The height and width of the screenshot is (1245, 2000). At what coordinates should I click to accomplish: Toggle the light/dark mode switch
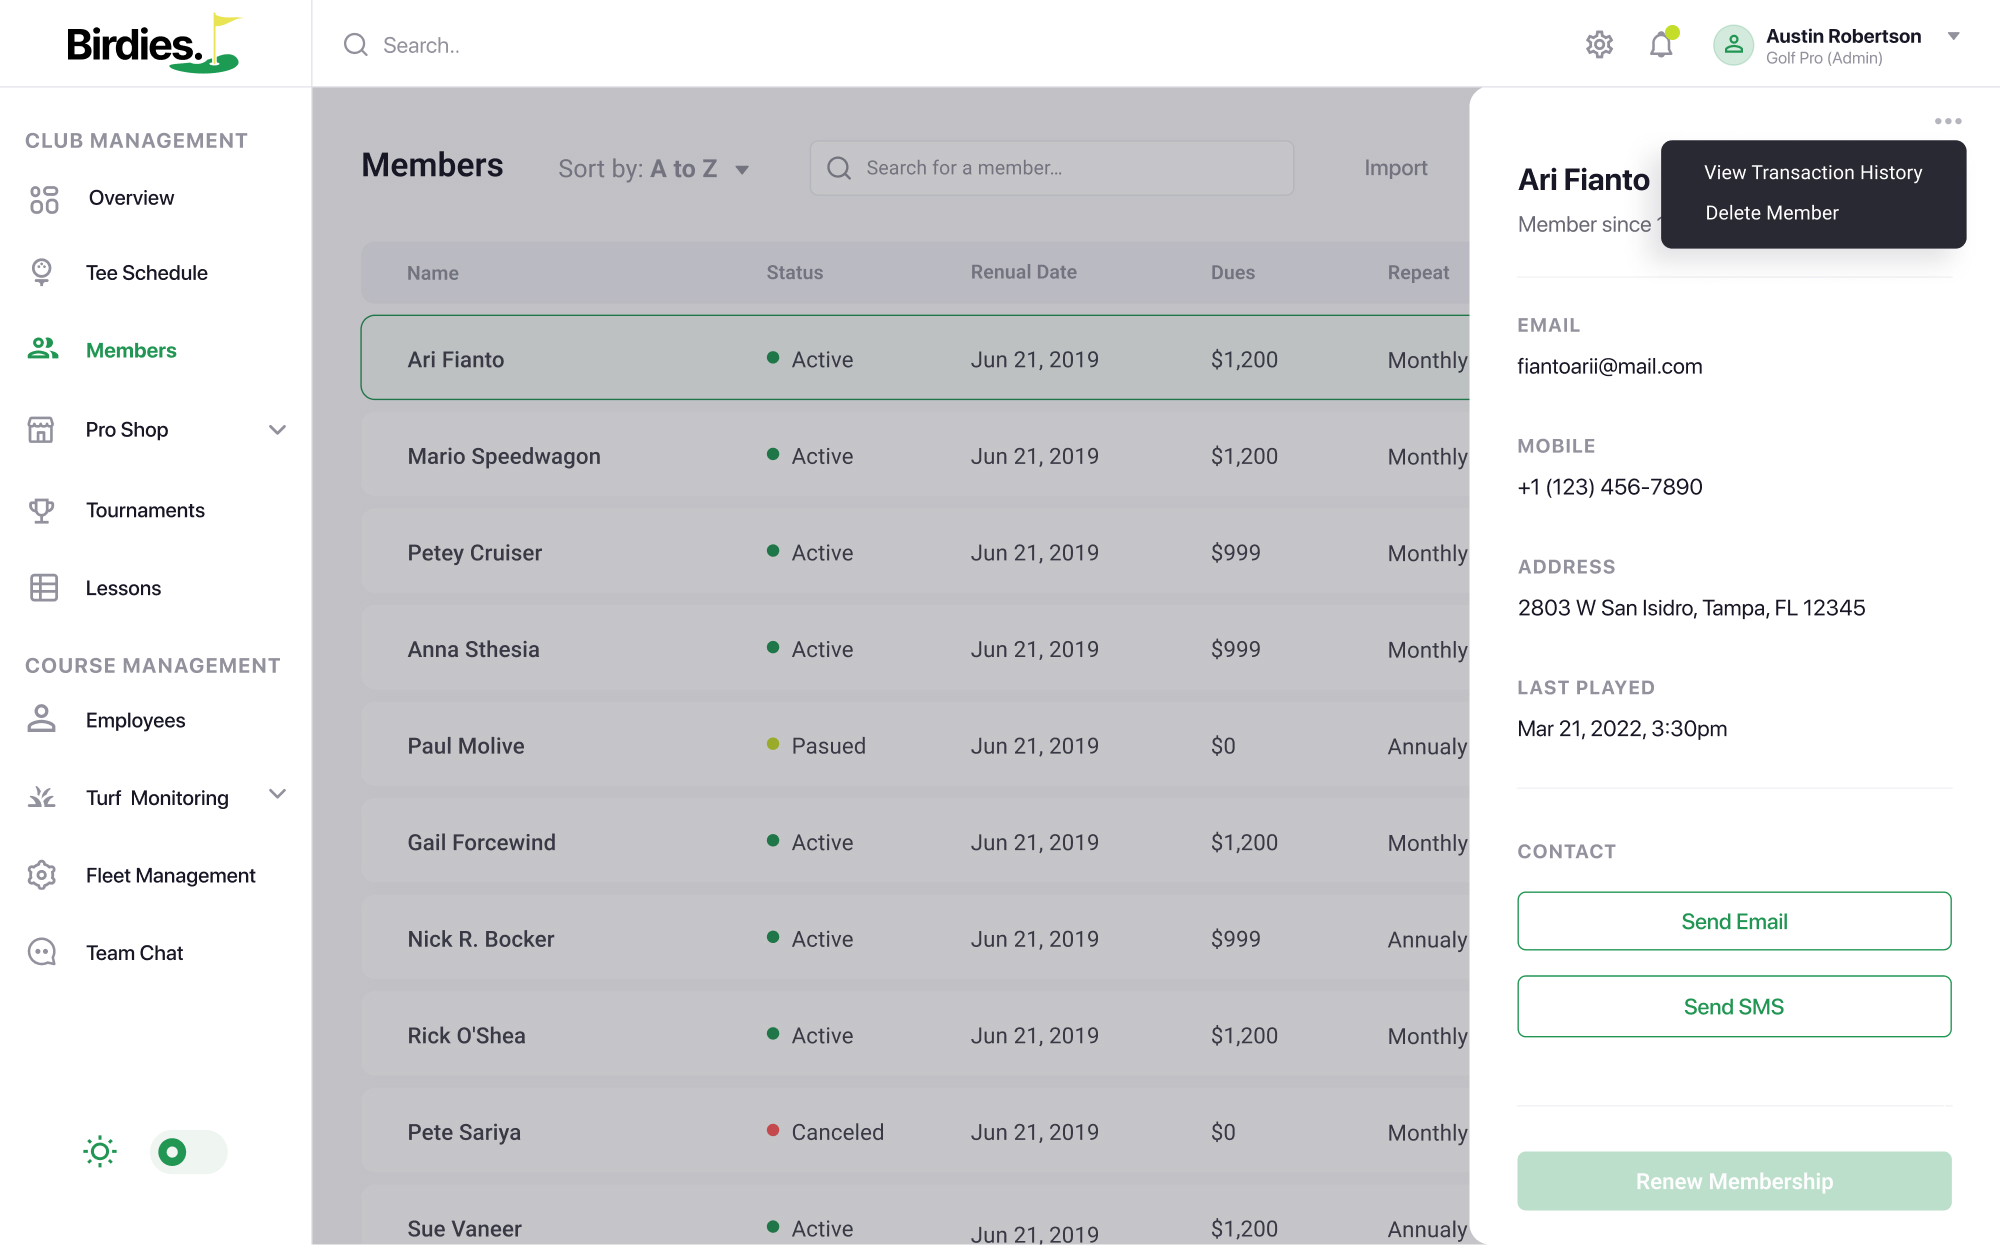tap(189, 1152)
